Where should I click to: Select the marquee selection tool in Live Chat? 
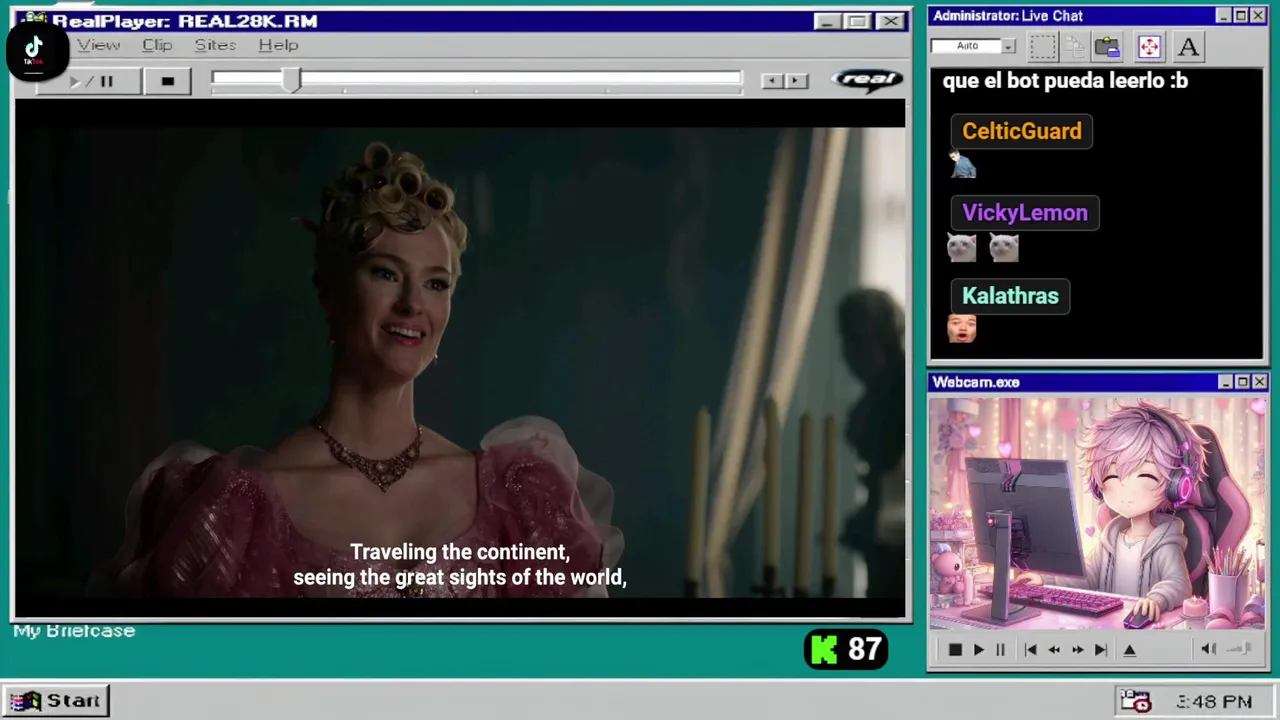coord(1043,46)
